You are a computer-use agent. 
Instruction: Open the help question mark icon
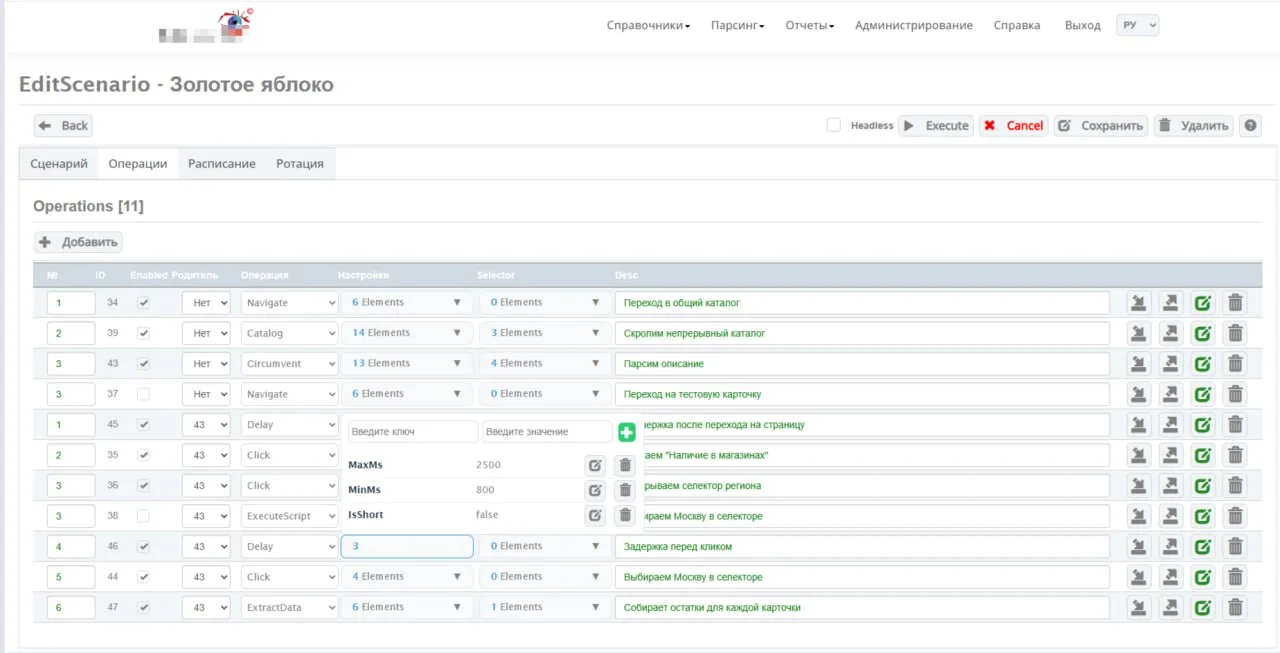pyautogui.click(x=1250, y=126)
